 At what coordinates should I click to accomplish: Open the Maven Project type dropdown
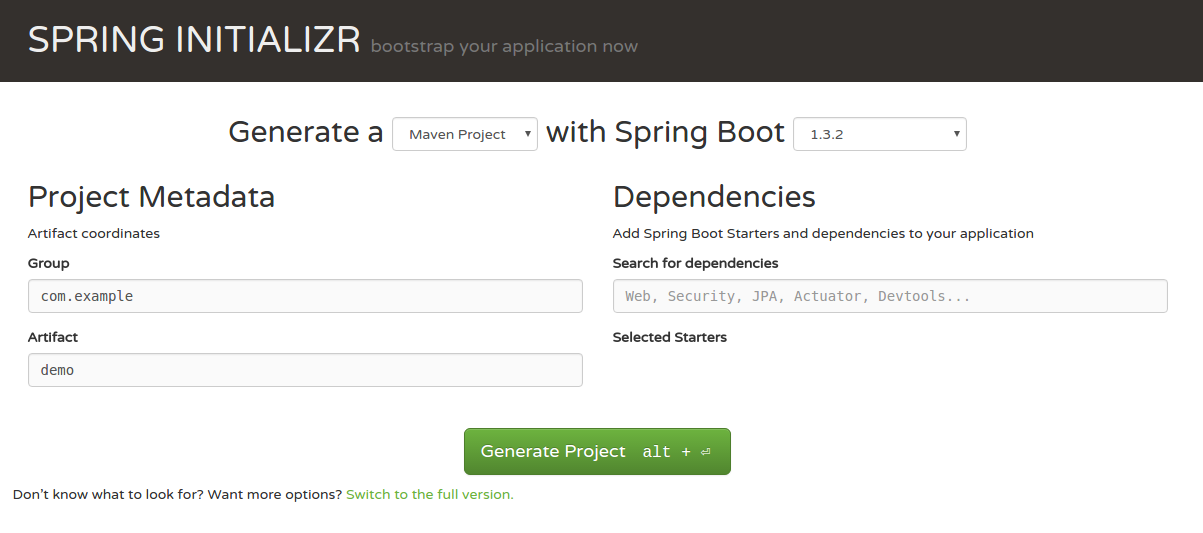(x=465, y=134)
